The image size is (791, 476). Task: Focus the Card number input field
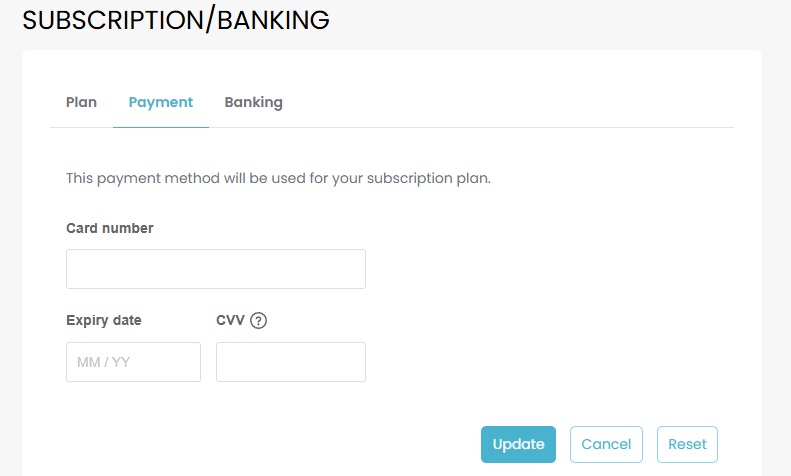[216, 269]
